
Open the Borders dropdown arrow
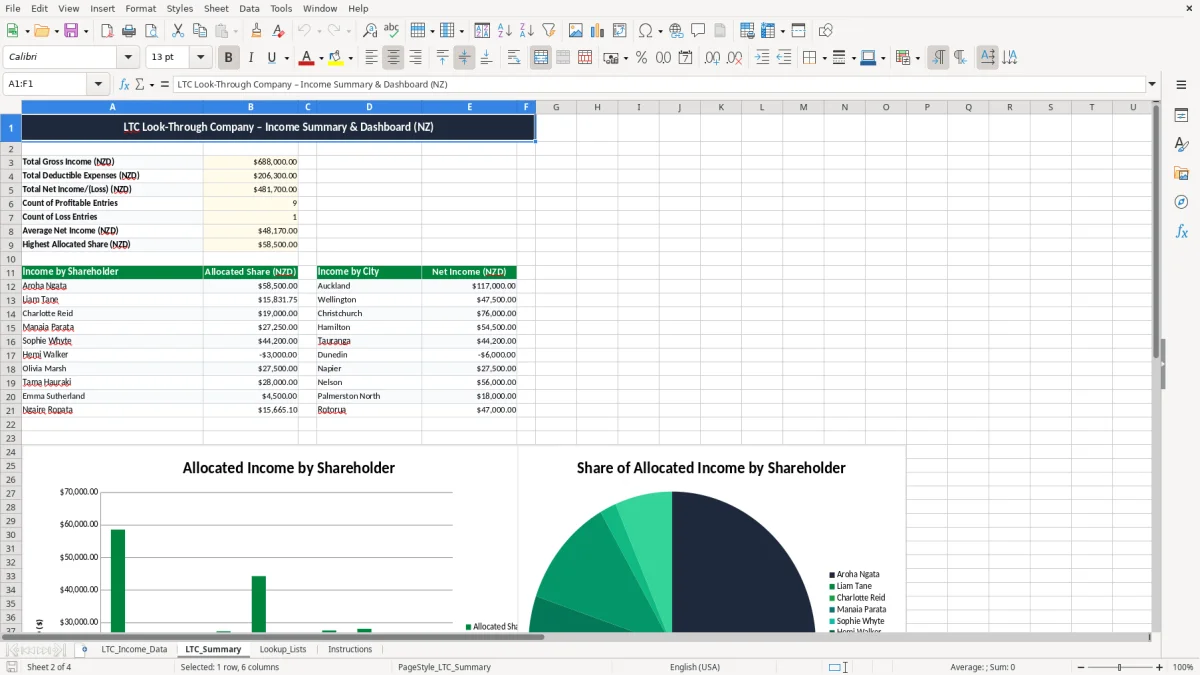point(824,58)
